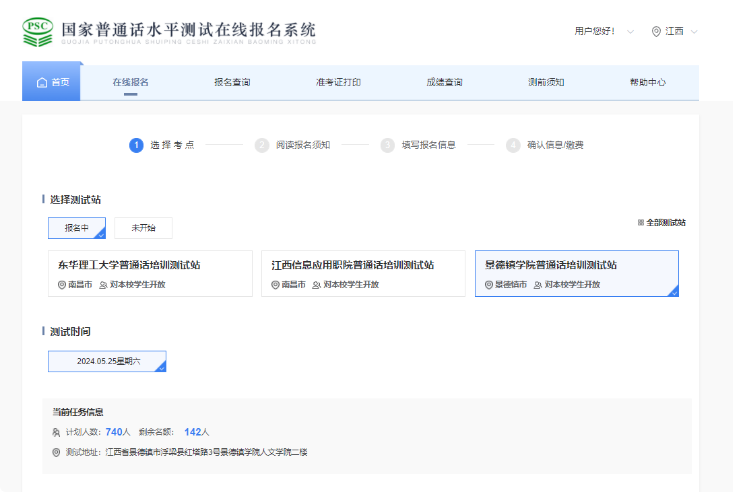The height and width of the screenshot is (493, 733).
Task: Click the PSC logo icon
Action: click(x=39, y=30)
